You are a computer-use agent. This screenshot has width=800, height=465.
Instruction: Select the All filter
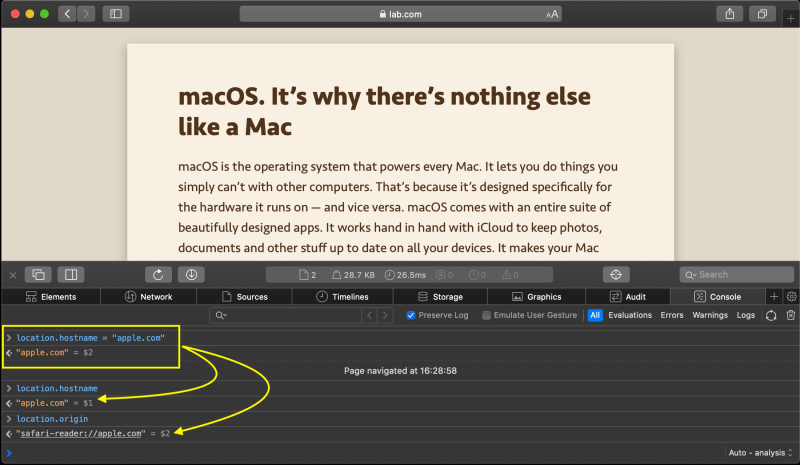[x=595, y=315]
